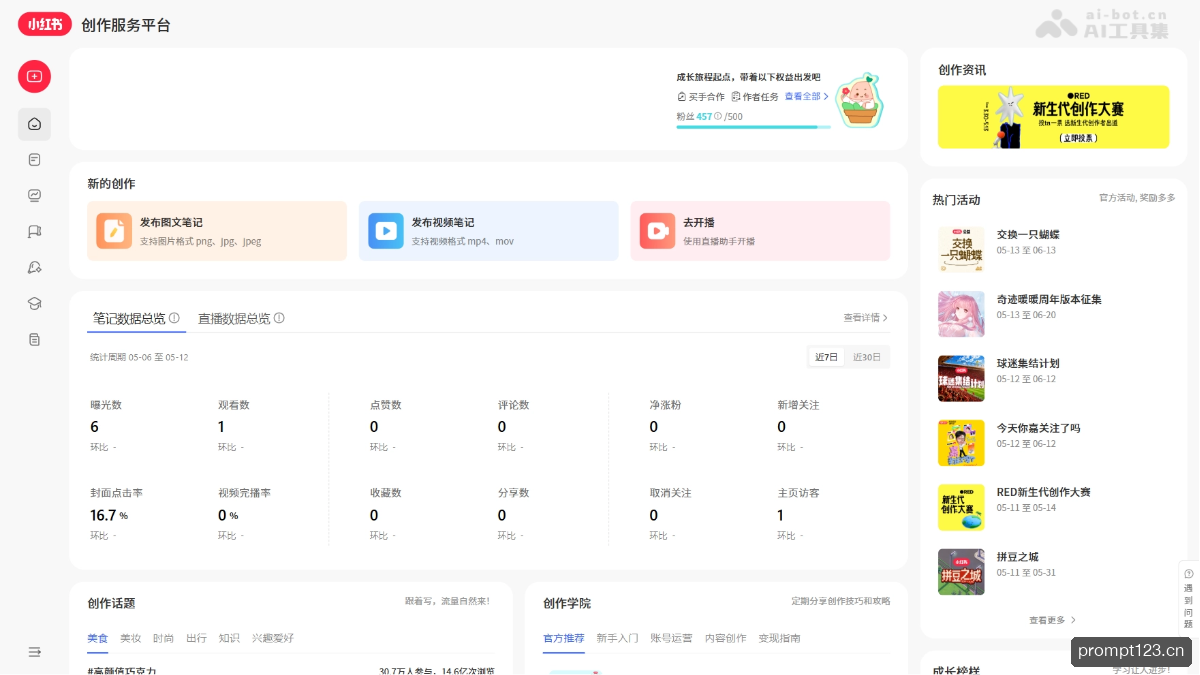Select the 近7日 period toggle
Image resolution: width=1200 pixels, height=675 pixels.
826,357
